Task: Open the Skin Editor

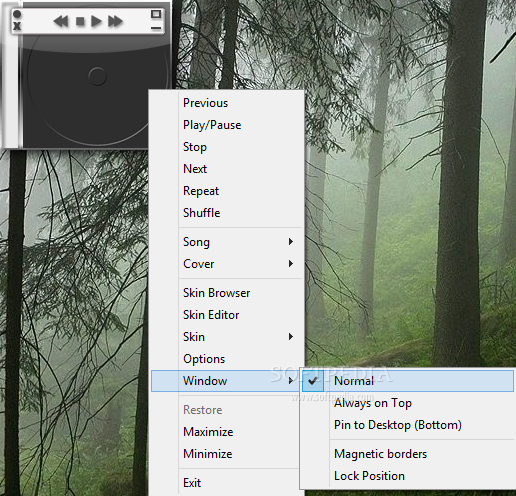Action: [x=227, y=315]
